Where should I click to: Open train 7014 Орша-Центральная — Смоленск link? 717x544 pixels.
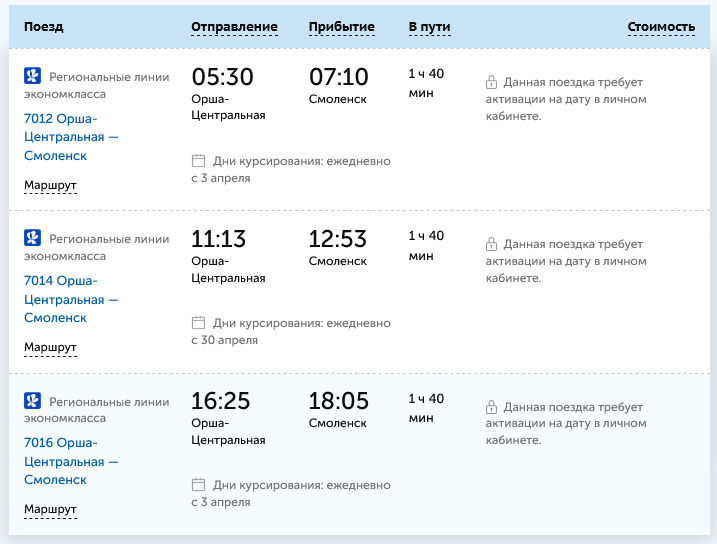click(x=70, y=299)
